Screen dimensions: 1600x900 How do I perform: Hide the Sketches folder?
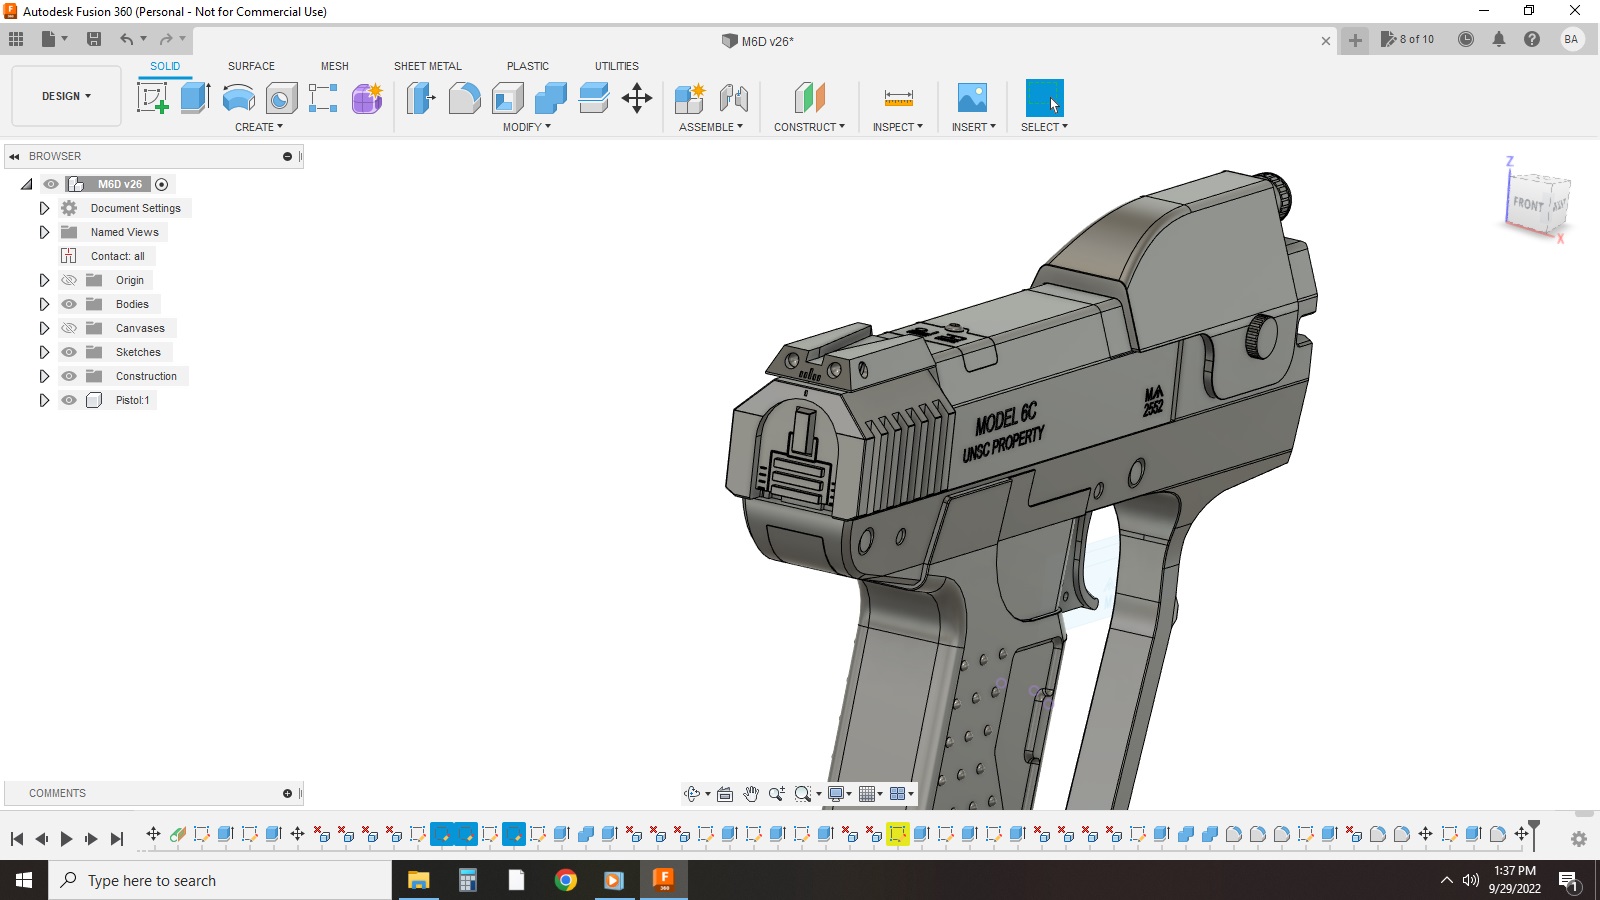pyautogui.click(x=69, y=352)
